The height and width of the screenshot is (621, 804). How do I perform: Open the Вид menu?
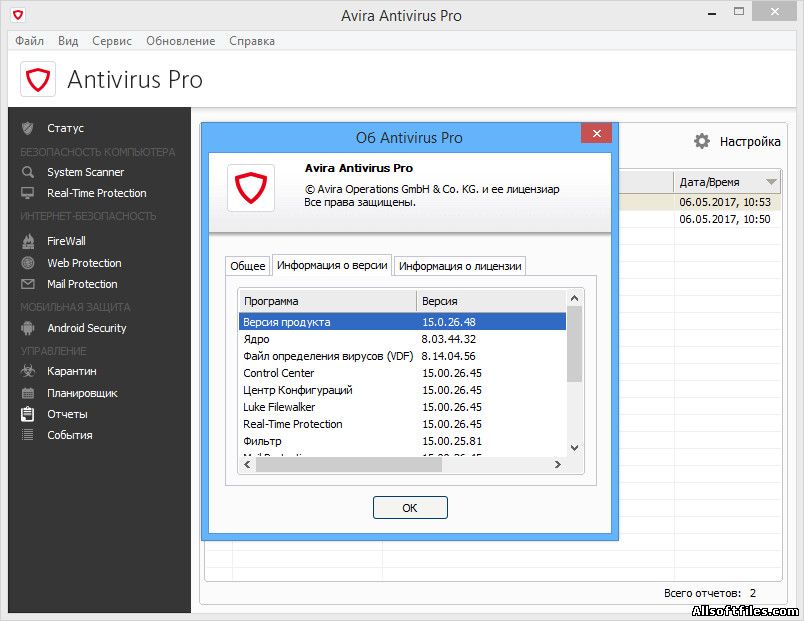[x=68, y=41]
